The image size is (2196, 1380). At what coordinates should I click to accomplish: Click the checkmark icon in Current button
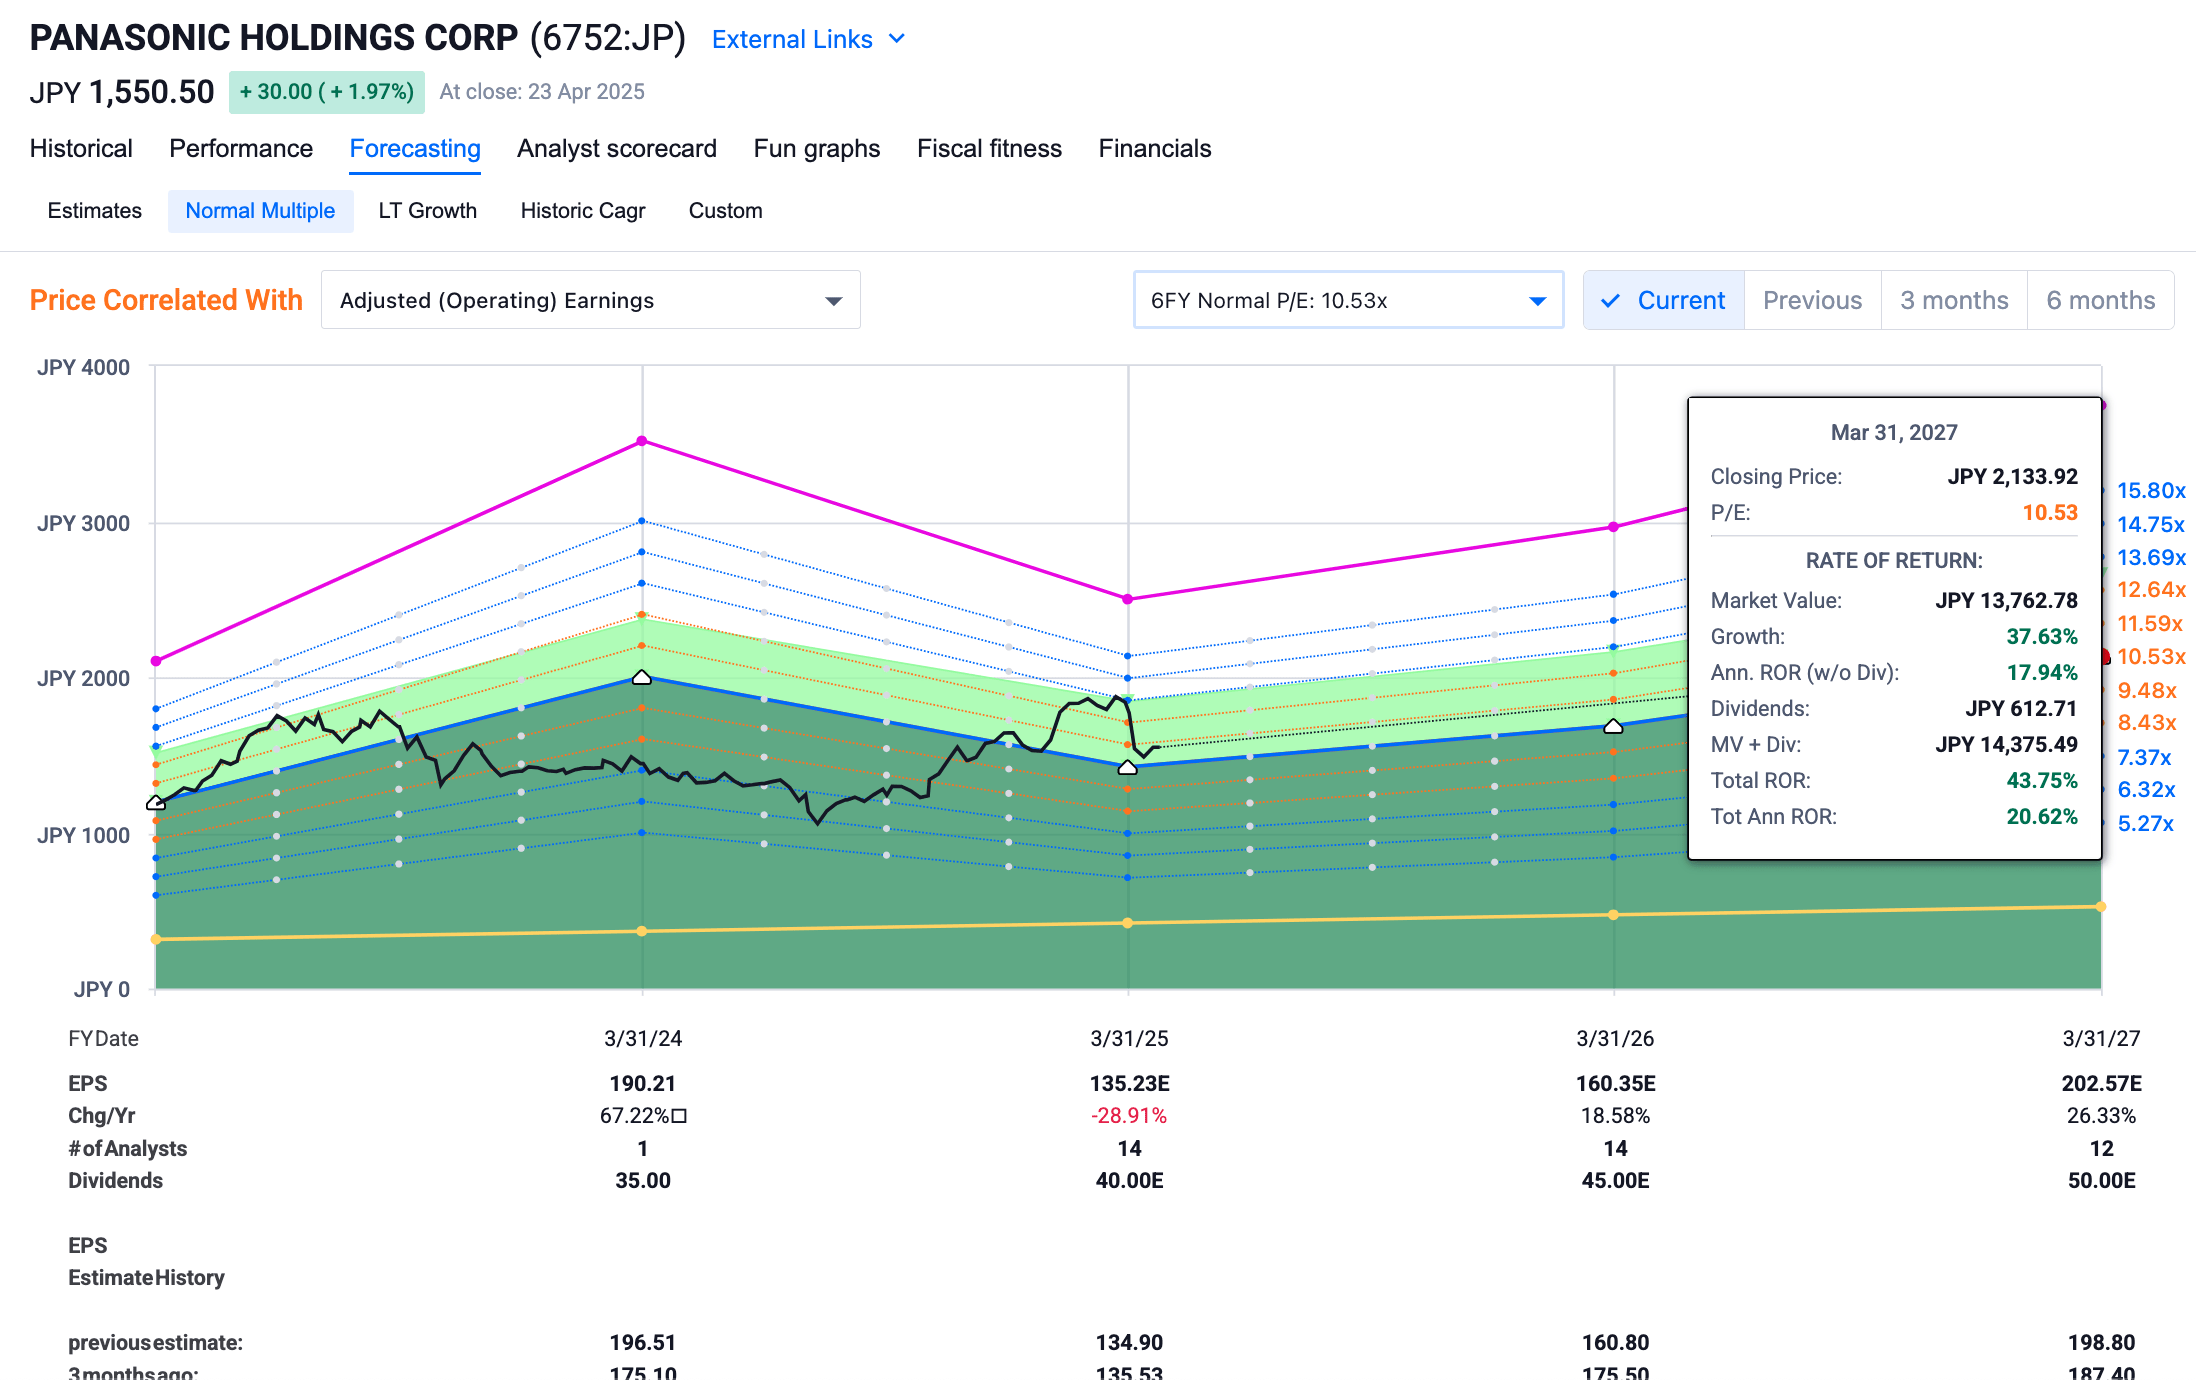point(1610,301)
